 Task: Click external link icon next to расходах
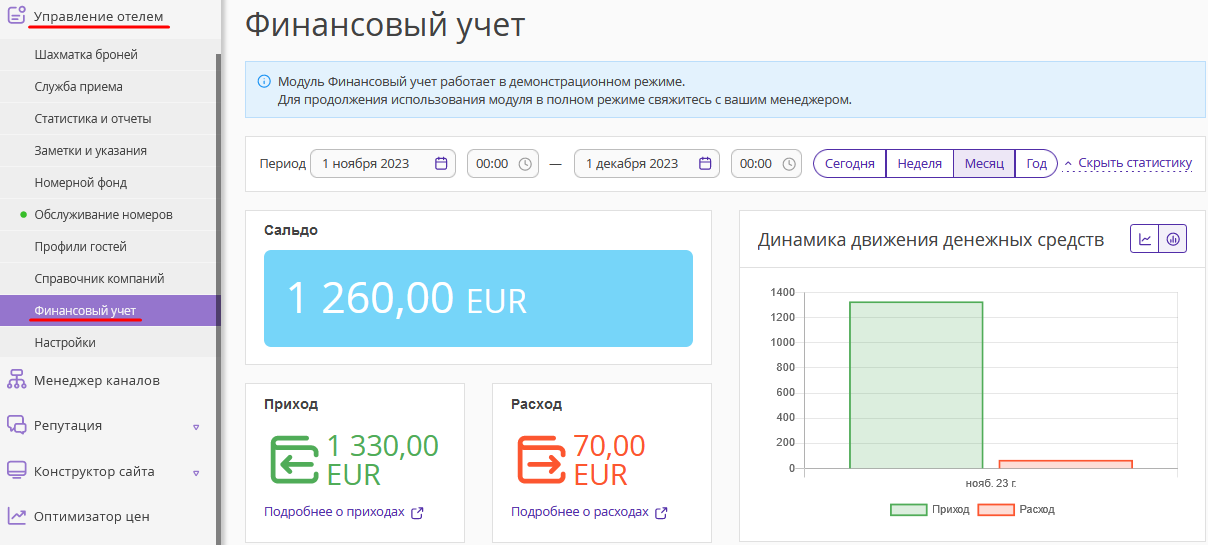tap(661, 513)
